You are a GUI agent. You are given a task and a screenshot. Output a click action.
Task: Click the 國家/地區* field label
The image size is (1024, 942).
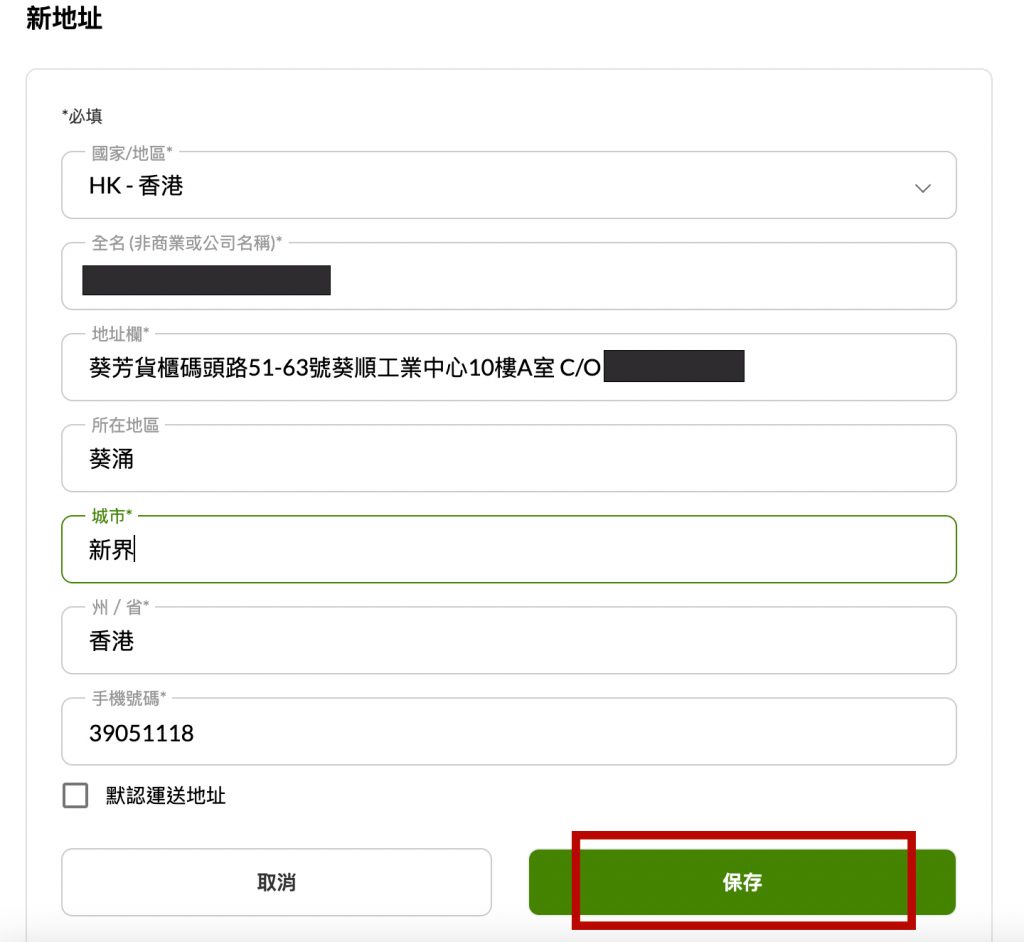132,154
